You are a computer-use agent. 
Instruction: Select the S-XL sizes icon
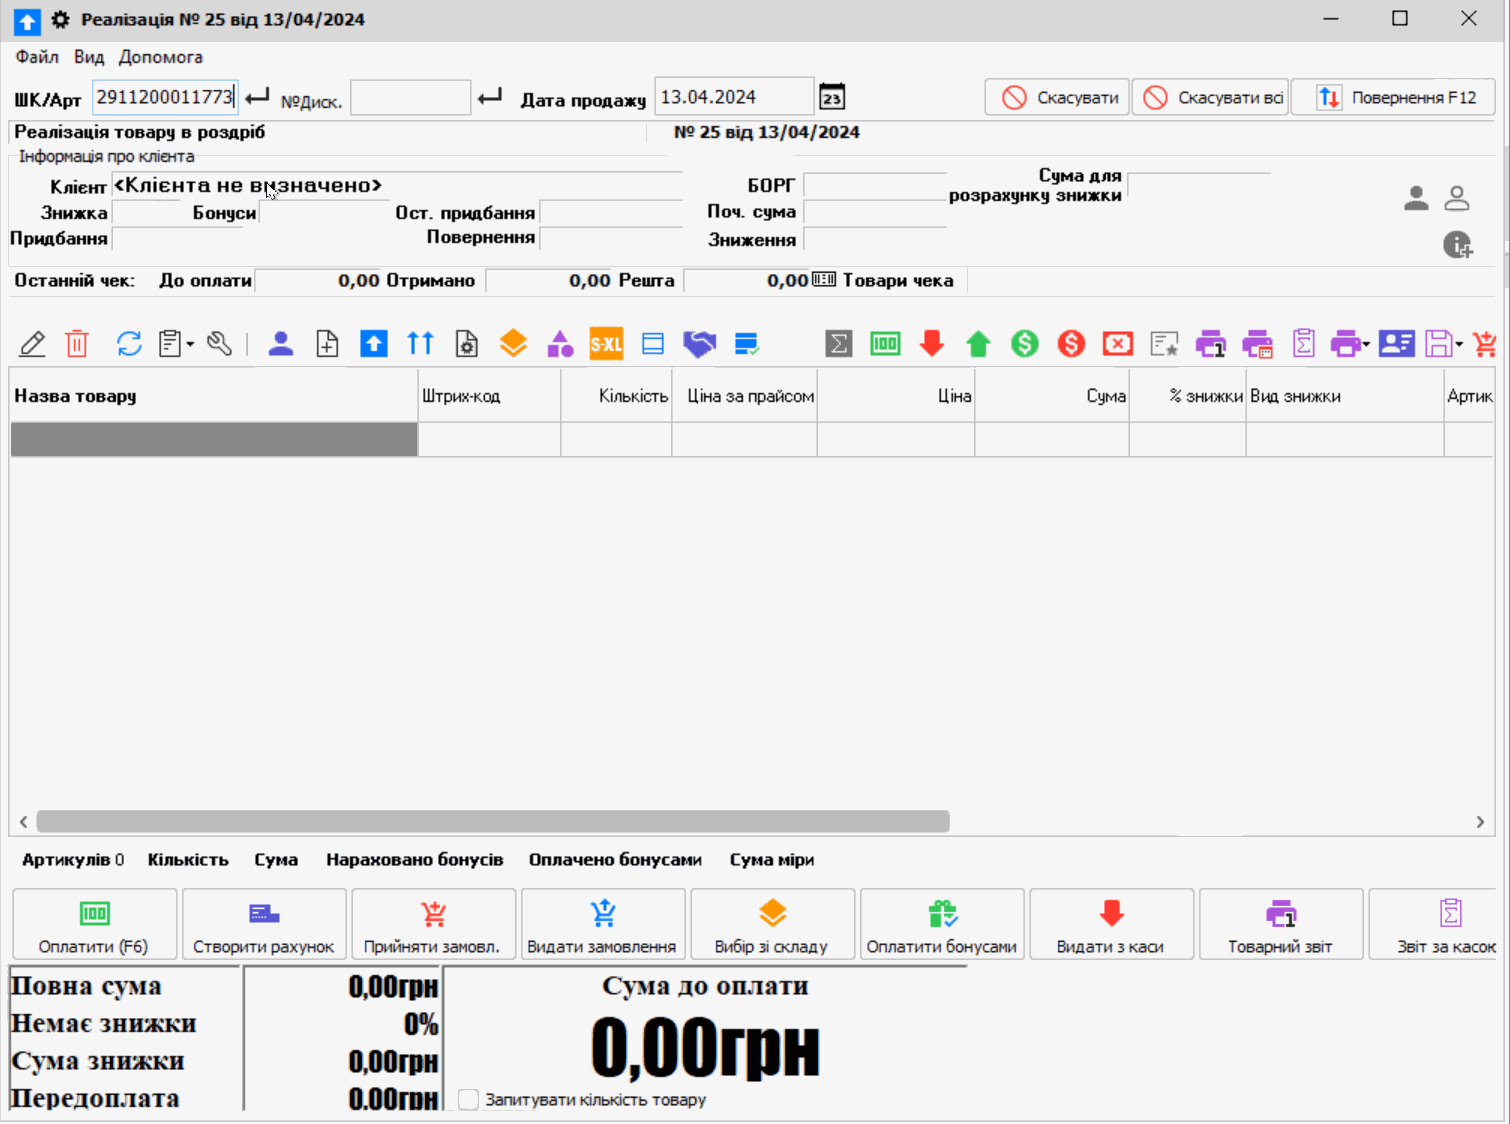tap(606, 343)
